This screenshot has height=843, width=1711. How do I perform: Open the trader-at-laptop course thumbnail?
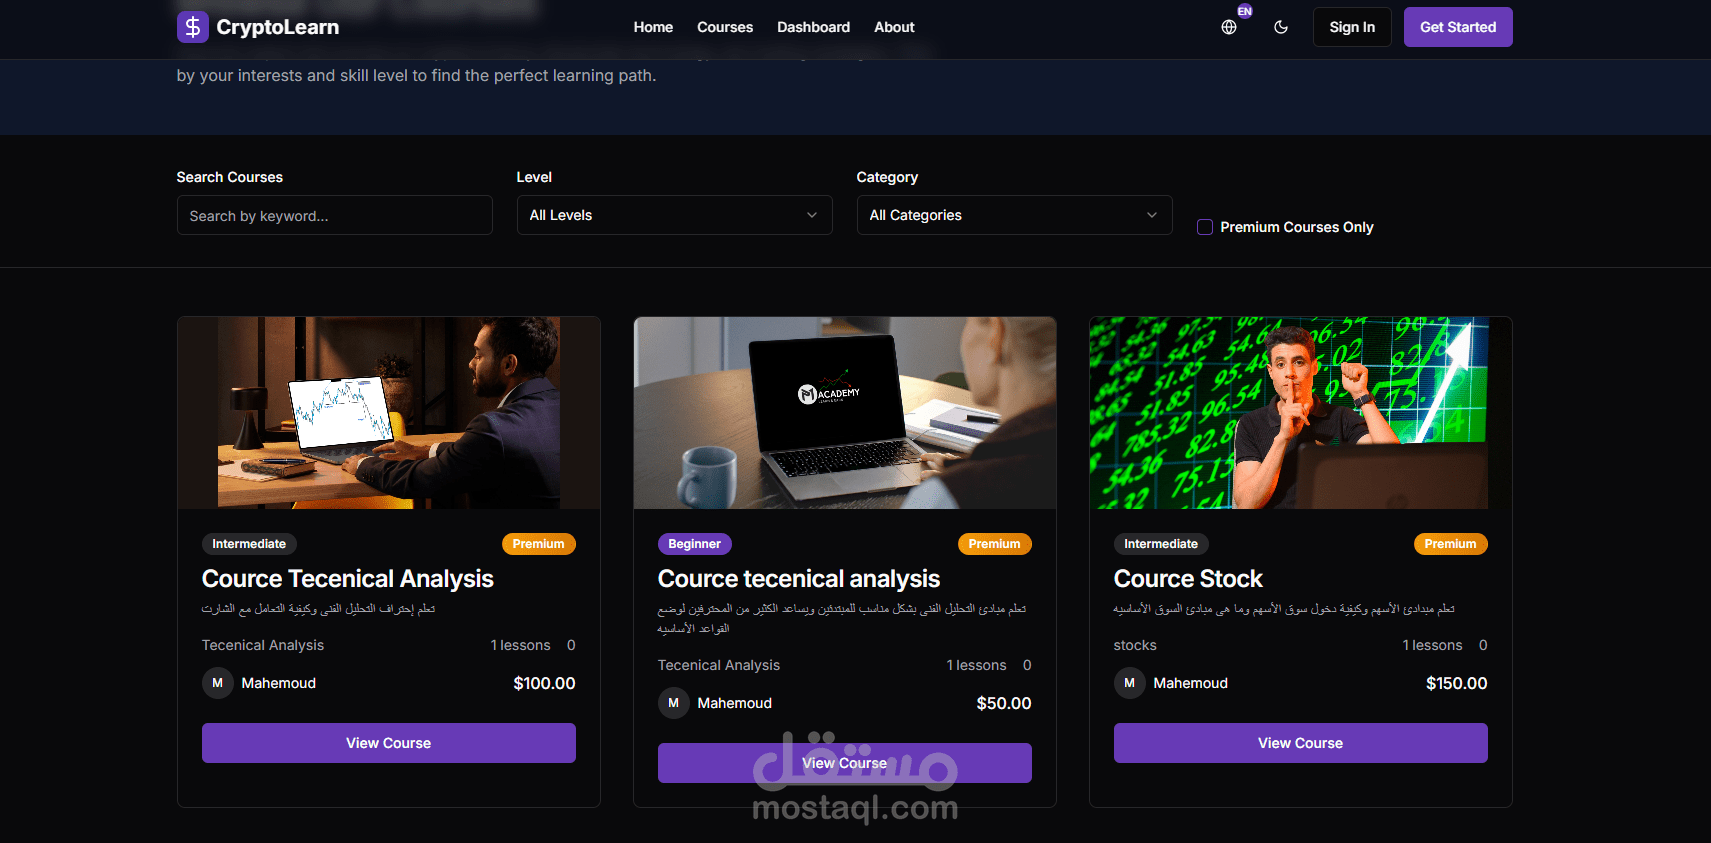[x=389, y=413]
